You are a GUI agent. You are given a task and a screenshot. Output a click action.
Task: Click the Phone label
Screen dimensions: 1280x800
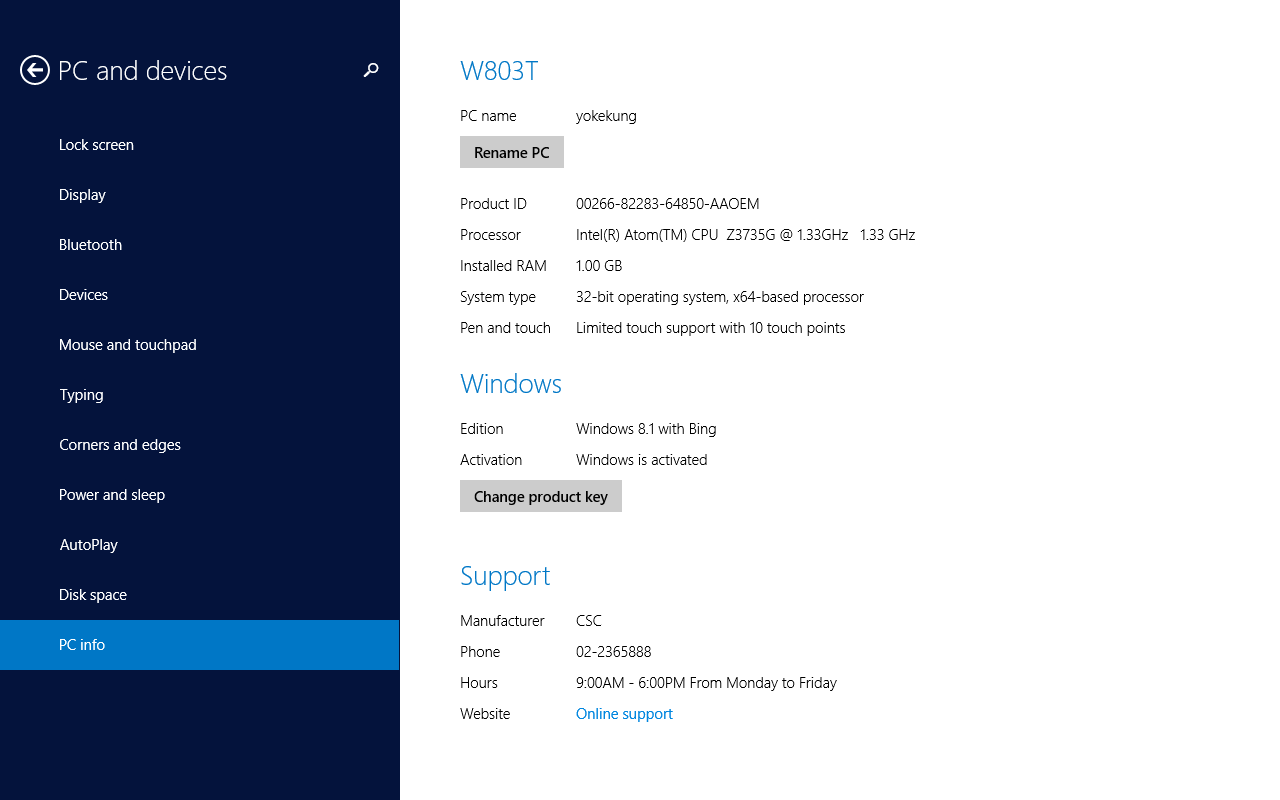pos(480,652)
